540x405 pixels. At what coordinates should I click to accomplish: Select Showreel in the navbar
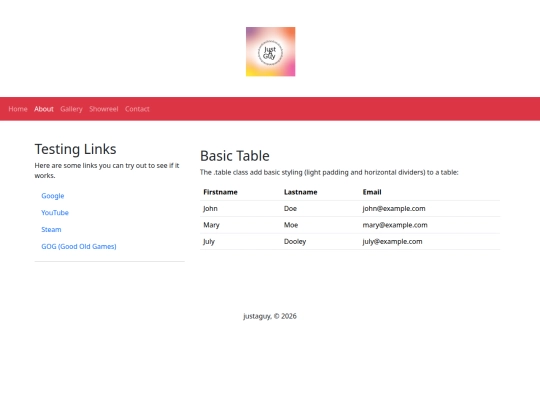(x=104, y=109)
